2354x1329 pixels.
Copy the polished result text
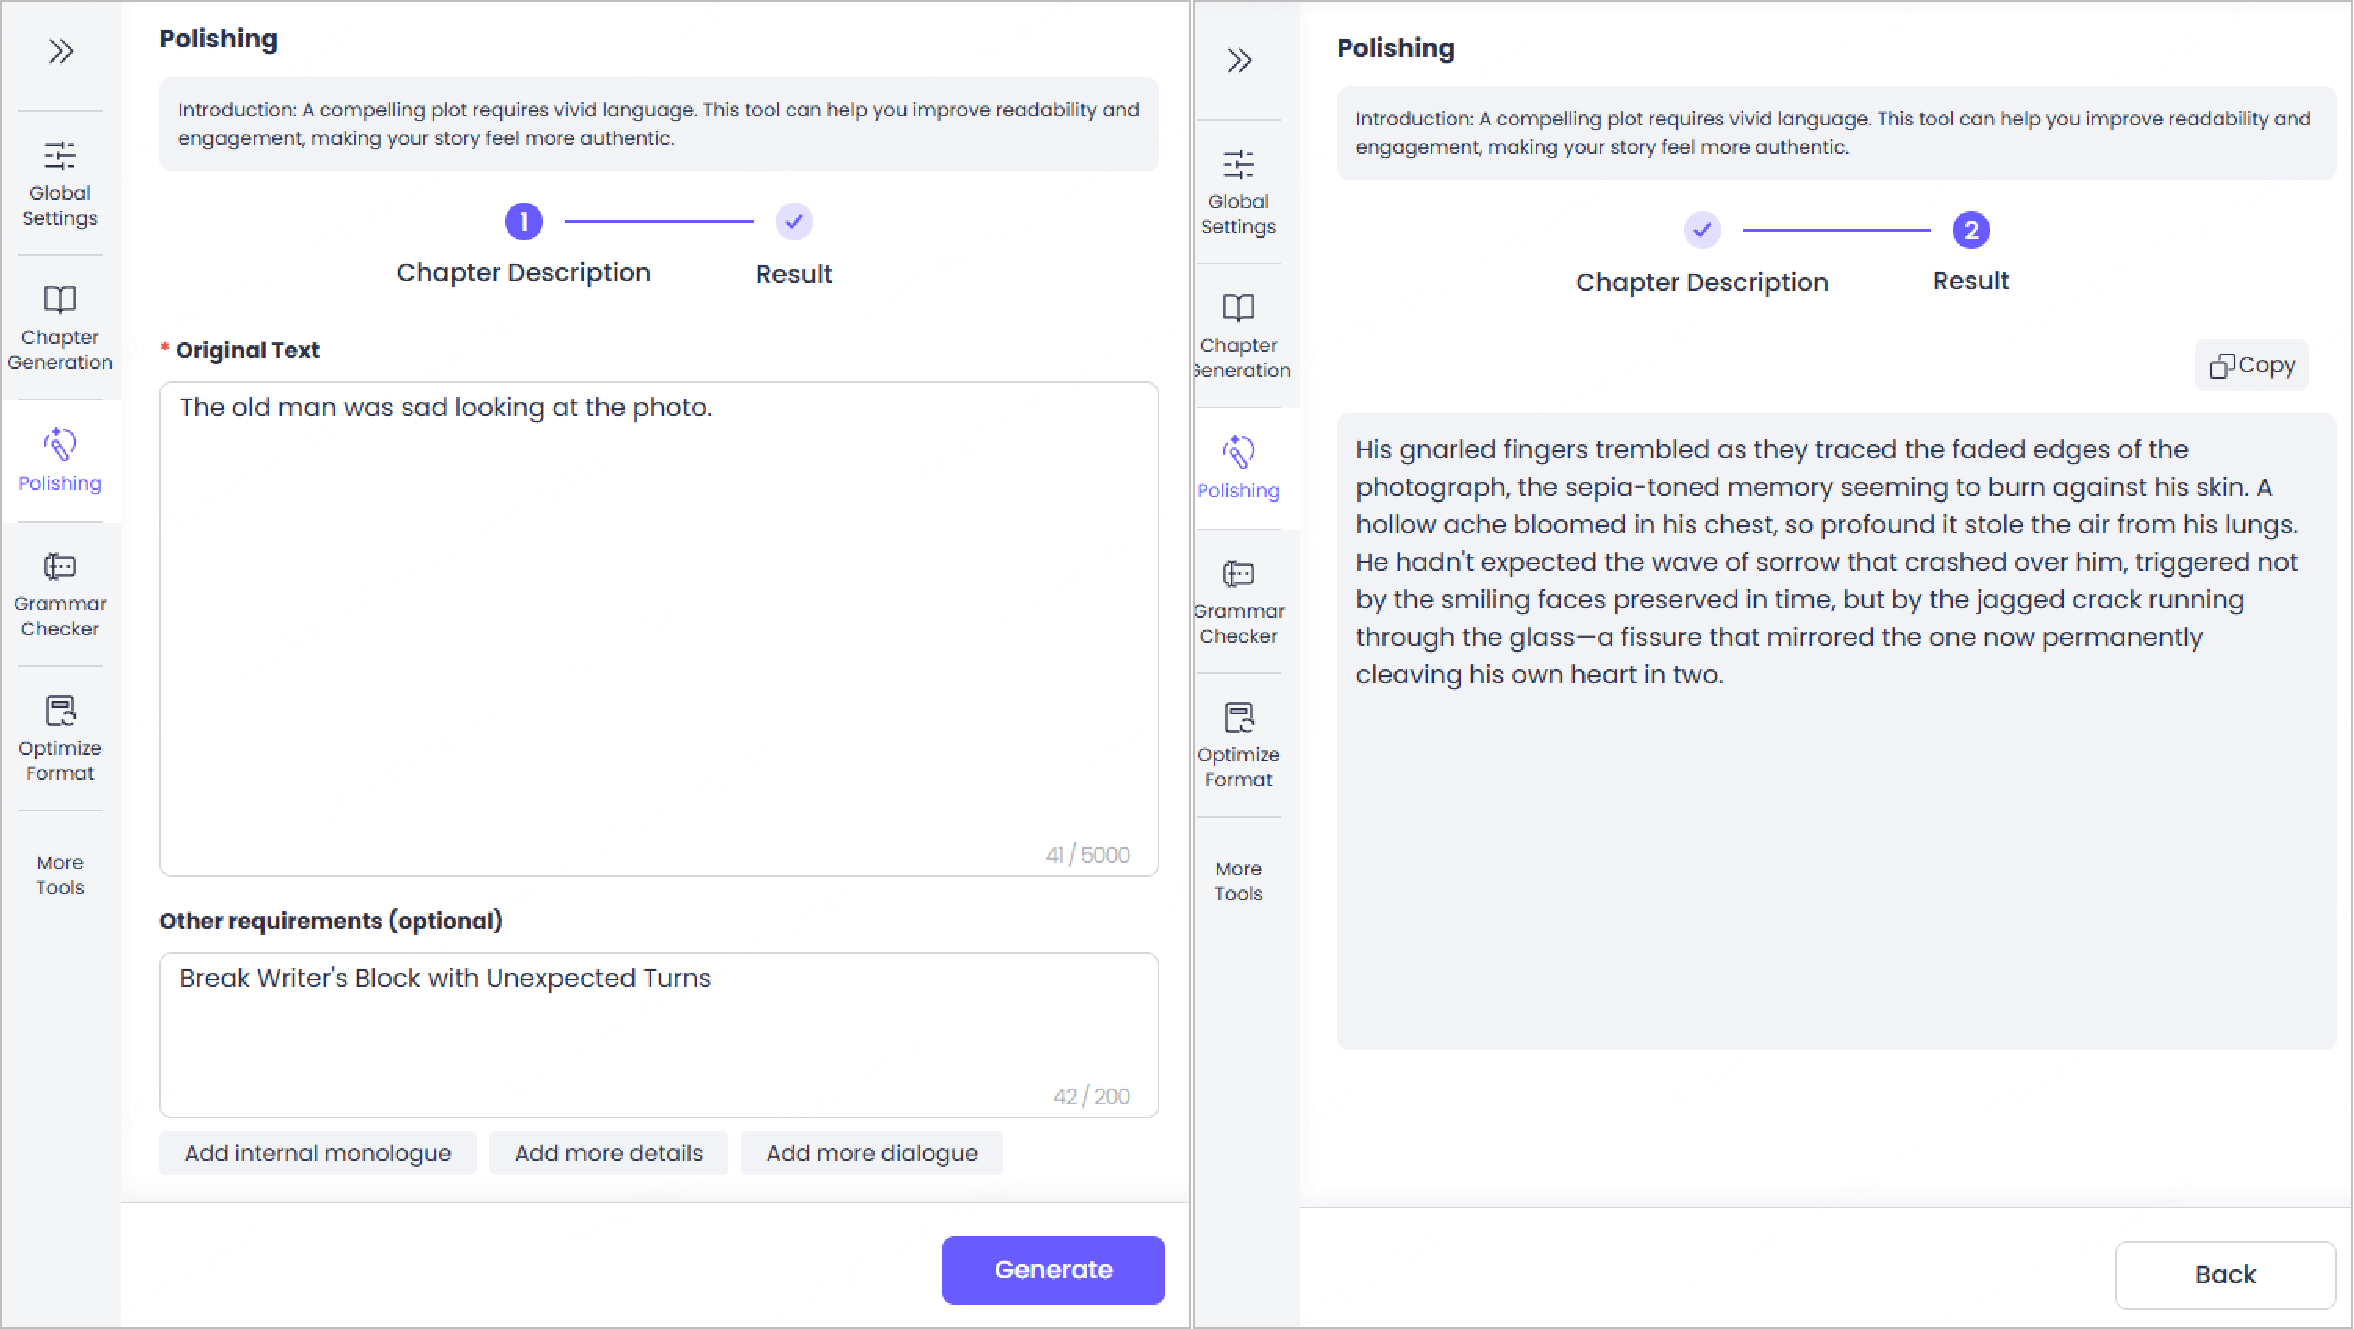tap(2252, 365)
